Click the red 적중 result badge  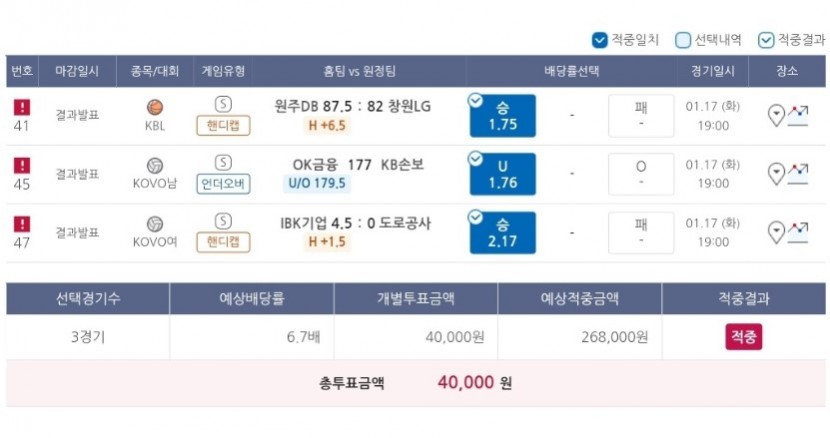click(743, 336)
